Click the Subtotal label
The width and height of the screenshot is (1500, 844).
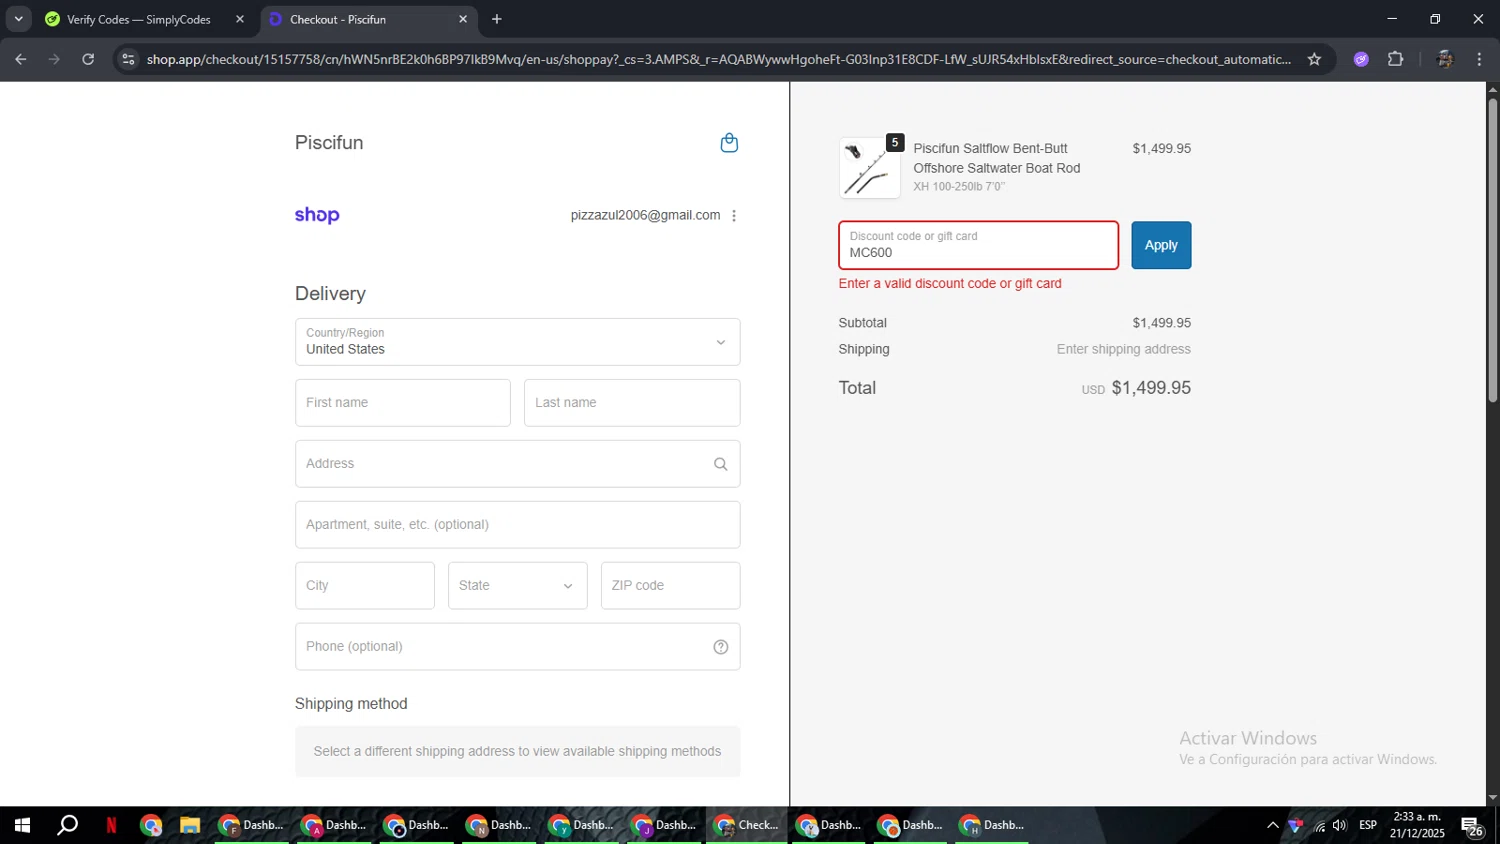[863, 323]
